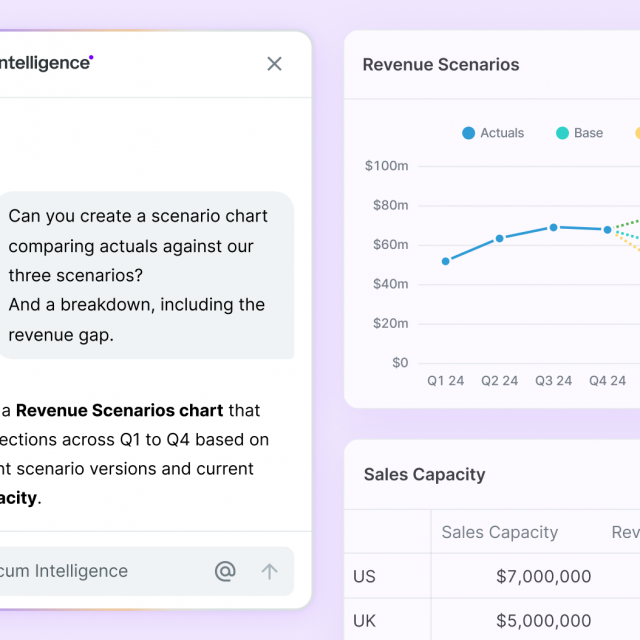
Task: Click the Intelligence logo in chat header
Action: click(45, 63)
